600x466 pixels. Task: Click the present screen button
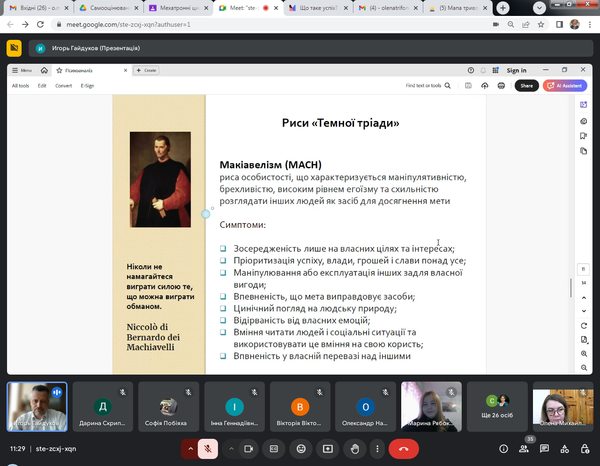click(329, 450)
